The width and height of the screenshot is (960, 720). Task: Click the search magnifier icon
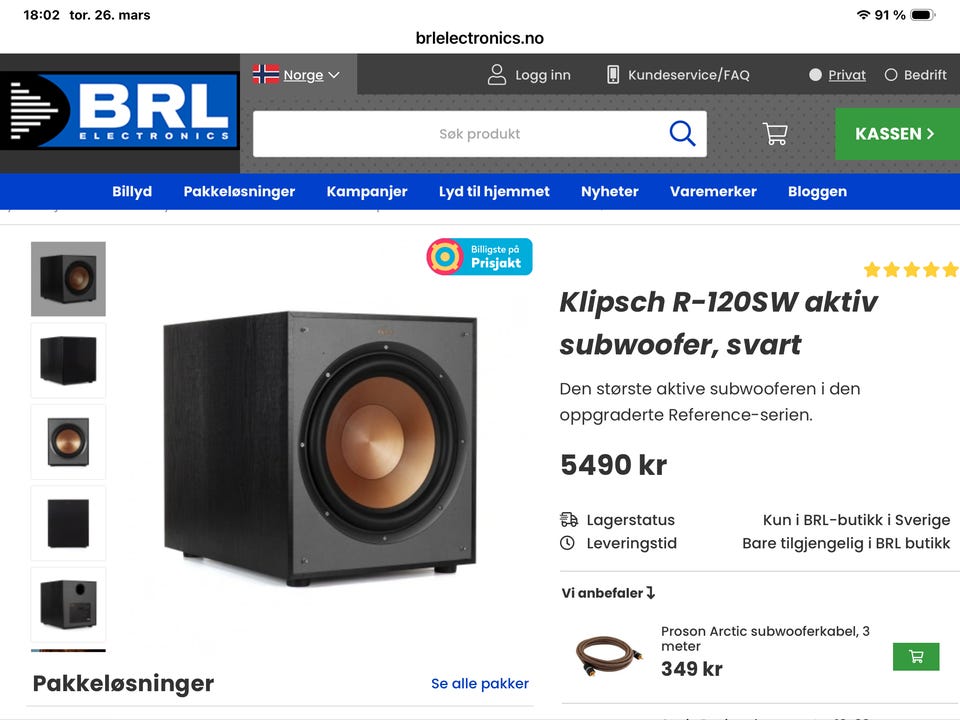coord(682,133)
